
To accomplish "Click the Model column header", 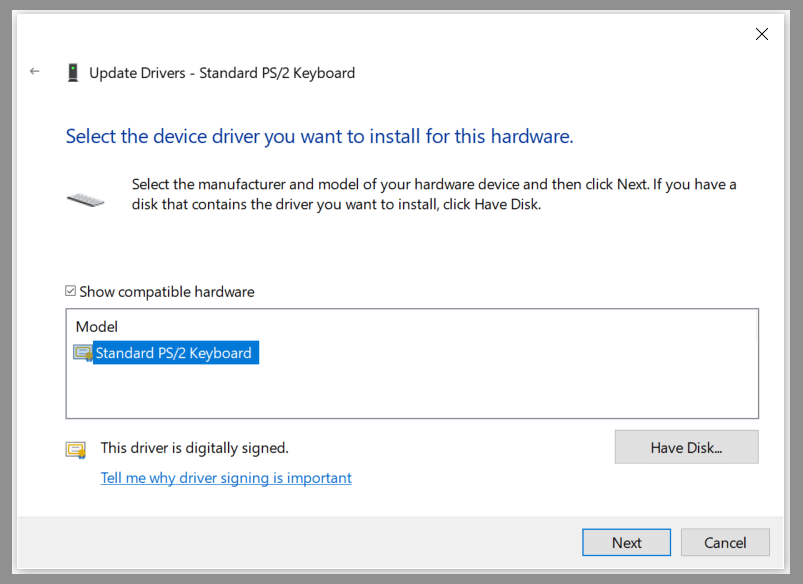I will pos(97,327).
